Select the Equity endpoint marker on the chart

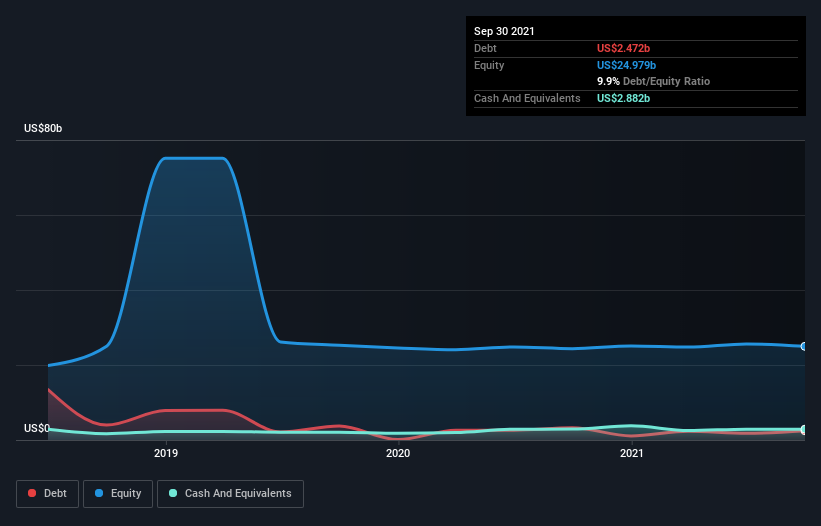point(804,346)
